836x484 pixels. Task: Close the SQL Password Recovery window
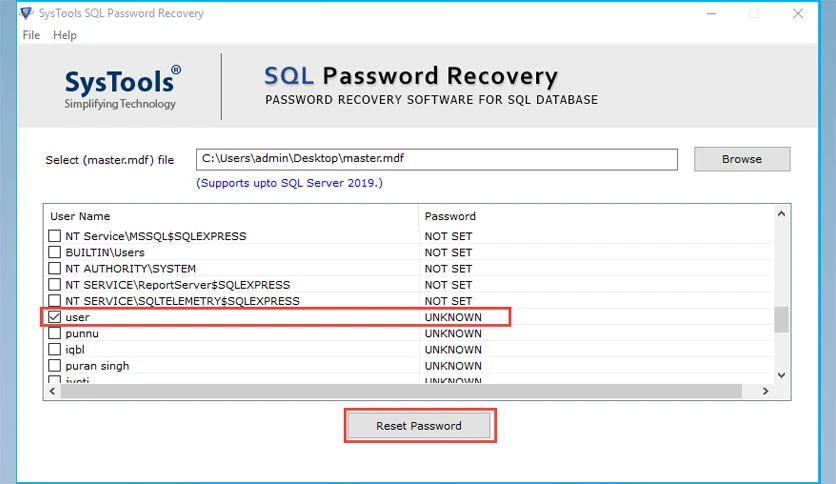tap(798, 13)
